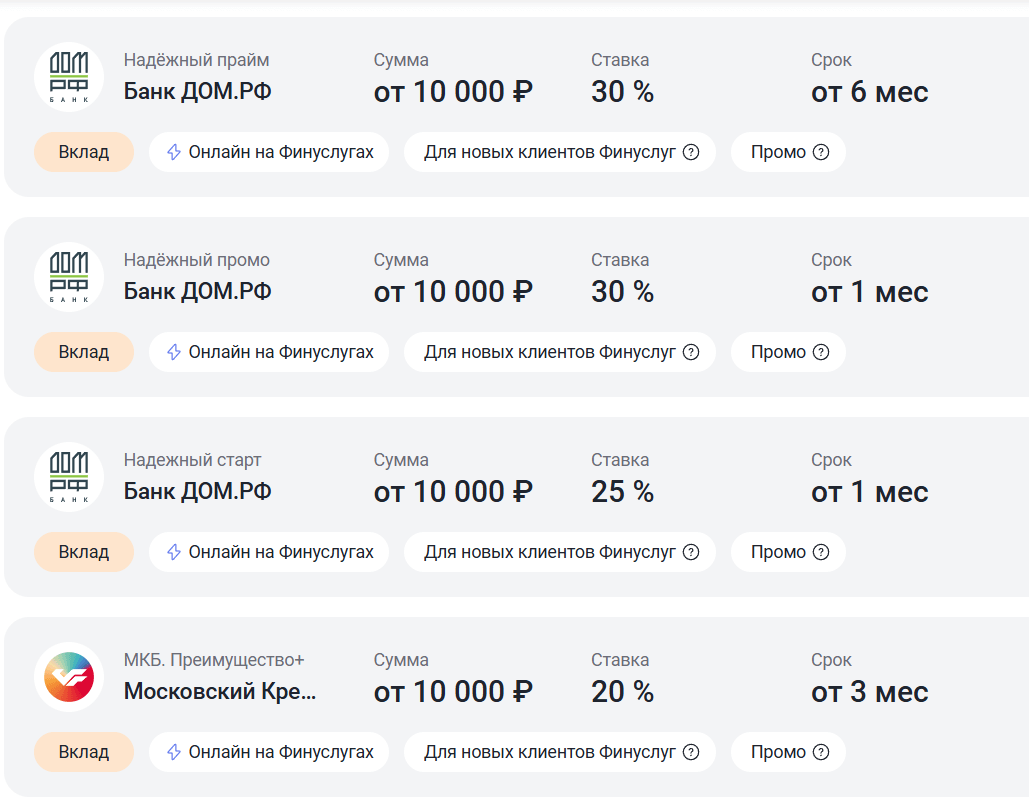Image resolution: width=1029 pixels, height=801 pixels.
Task: Click the Сумма label on Надёжный прайм card
Action: point(401,60)
